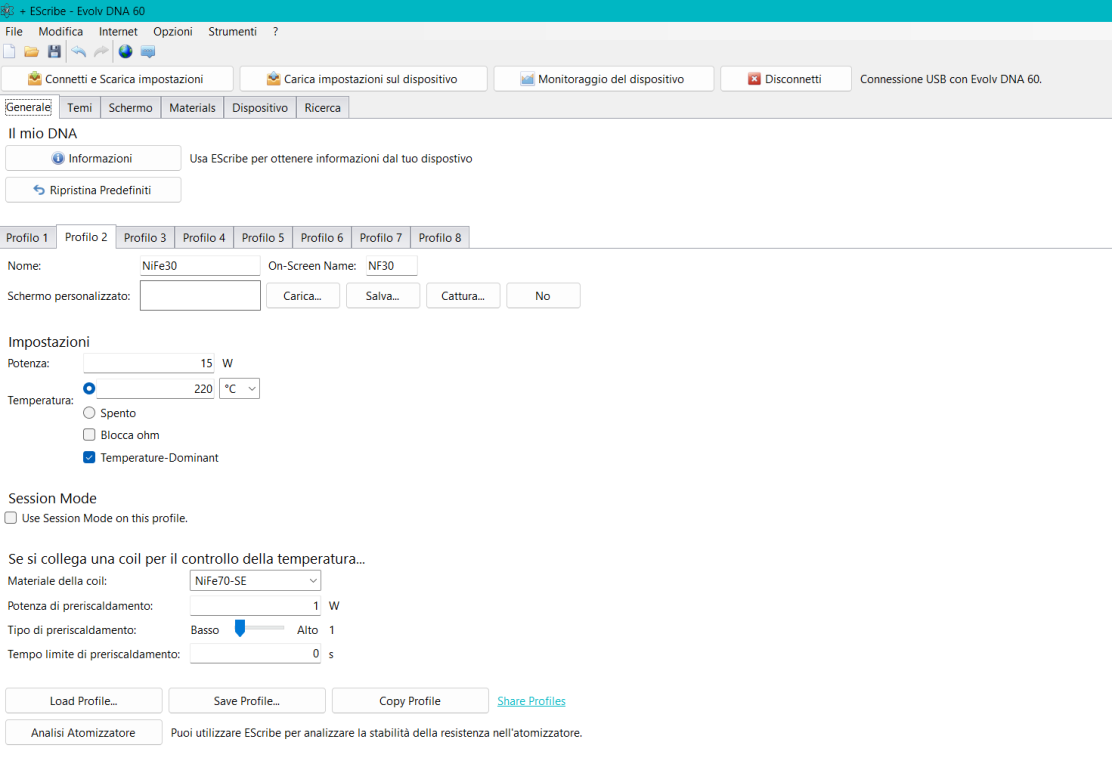Click the Copy Profile button
This screenshot has height=767, width=1112.
pos(410,700)
